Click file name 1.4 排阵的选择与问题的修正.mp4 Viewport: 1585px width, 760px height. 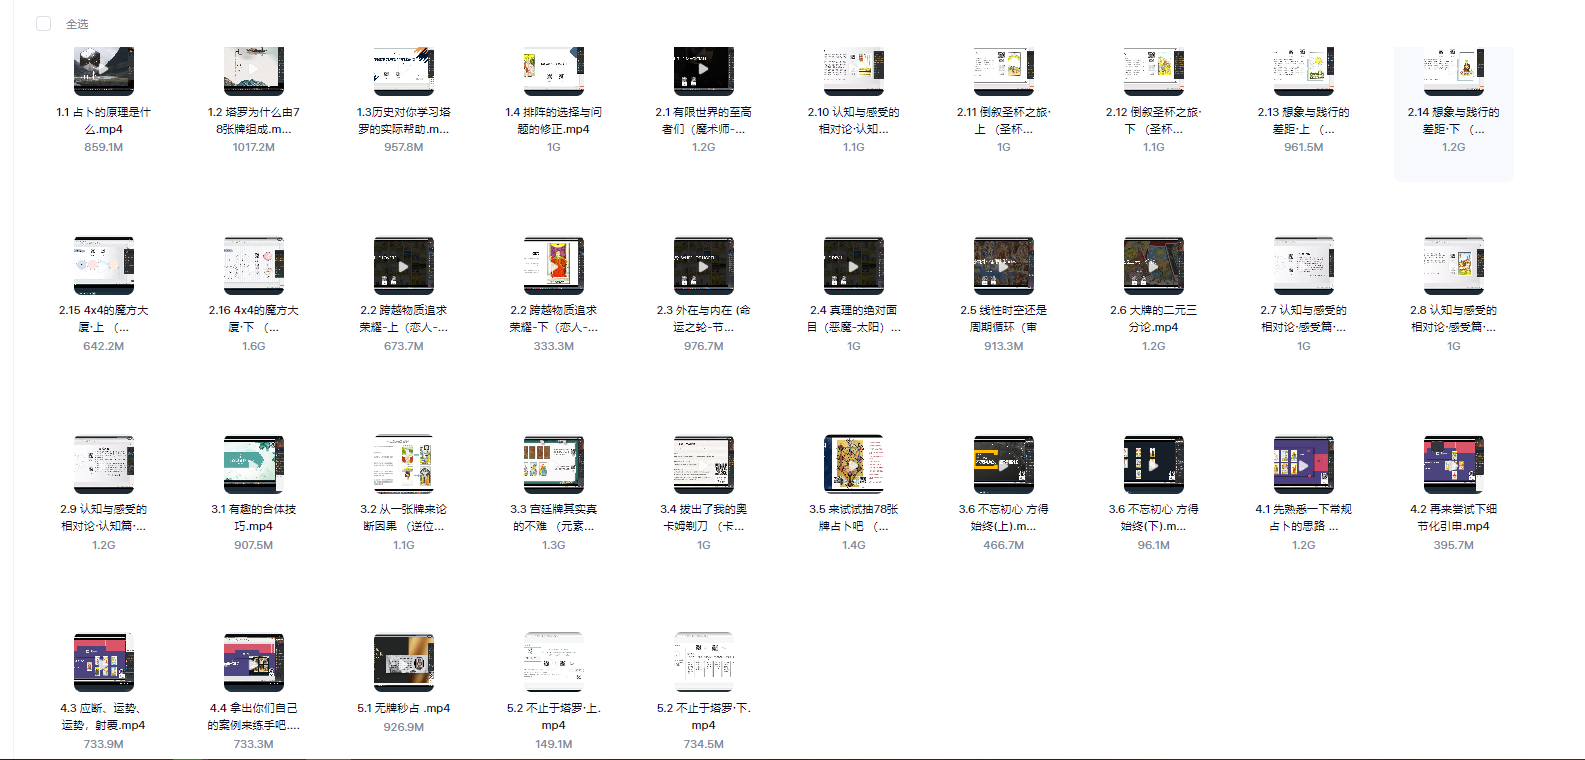tap(554, 121)
